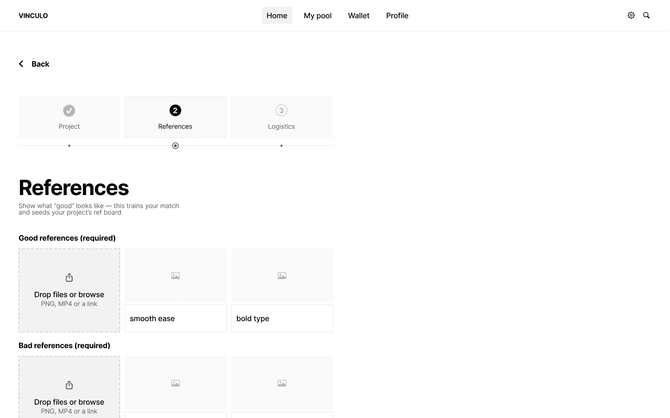This screenshot has height=418, width=670.
Task: Select the References step tab
Action: (x=175, y=117)
